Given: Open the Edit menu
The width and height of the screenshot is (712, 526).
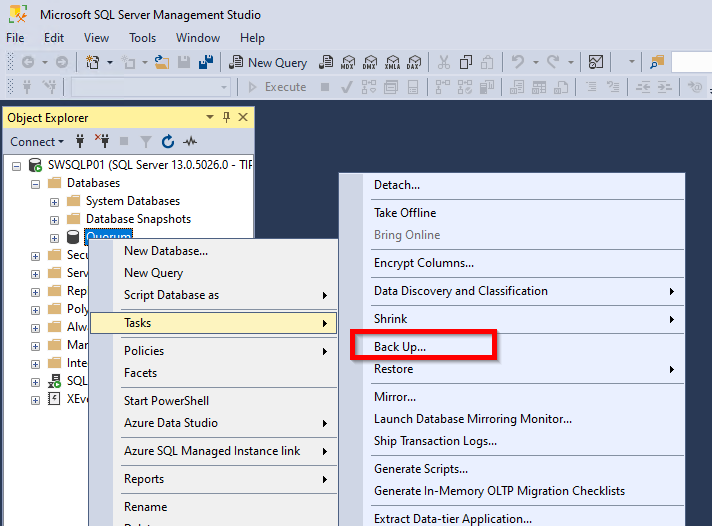Looking at the screenshot, I should click(54, 38).
